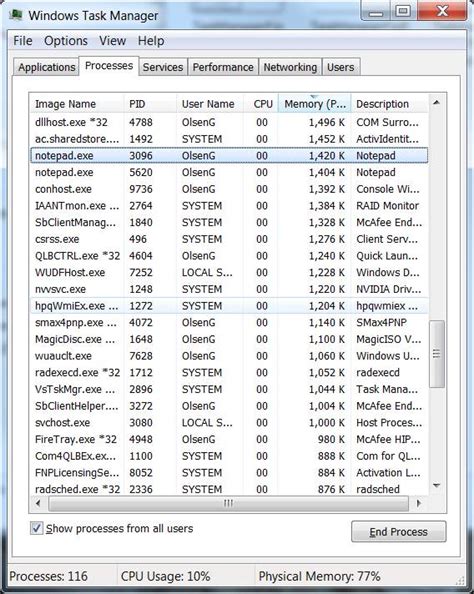
Task: Click the horizontal scrollbar left arrow
Action: 38,503
